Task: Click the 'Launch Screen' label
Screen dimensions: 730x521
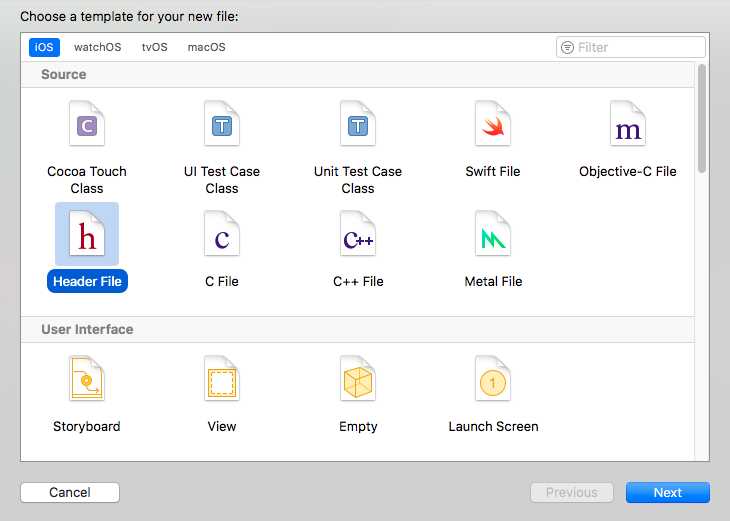Action: coord(493,426)
